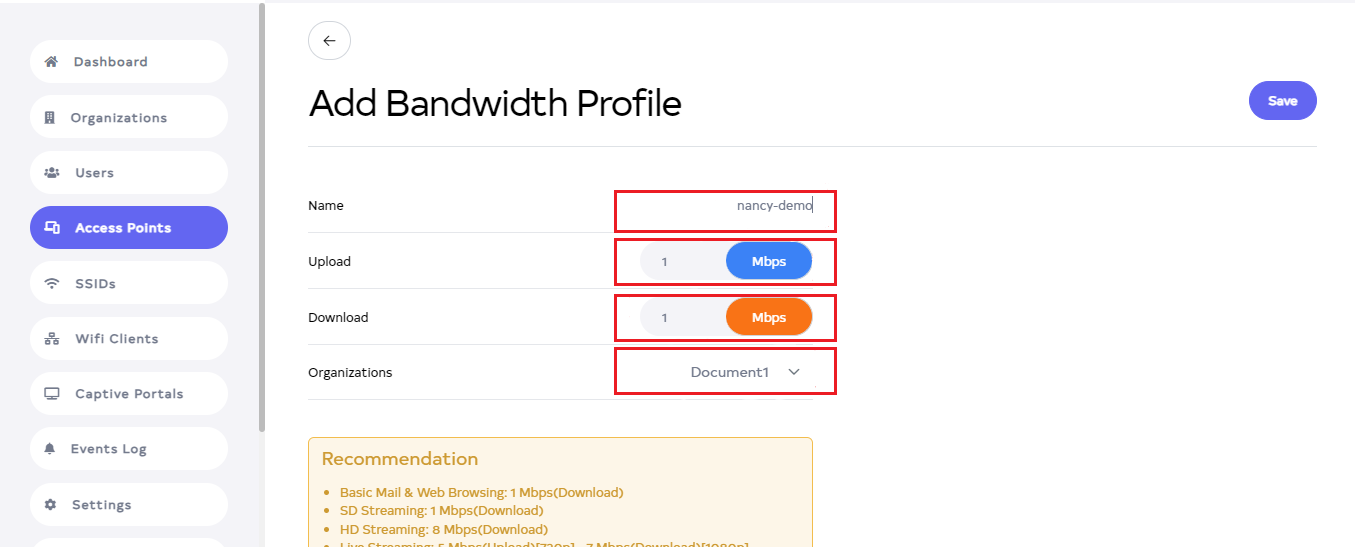Click the Organizations building icon
The width and height of the screenshot is (1355, 547).
click(50, 118)
